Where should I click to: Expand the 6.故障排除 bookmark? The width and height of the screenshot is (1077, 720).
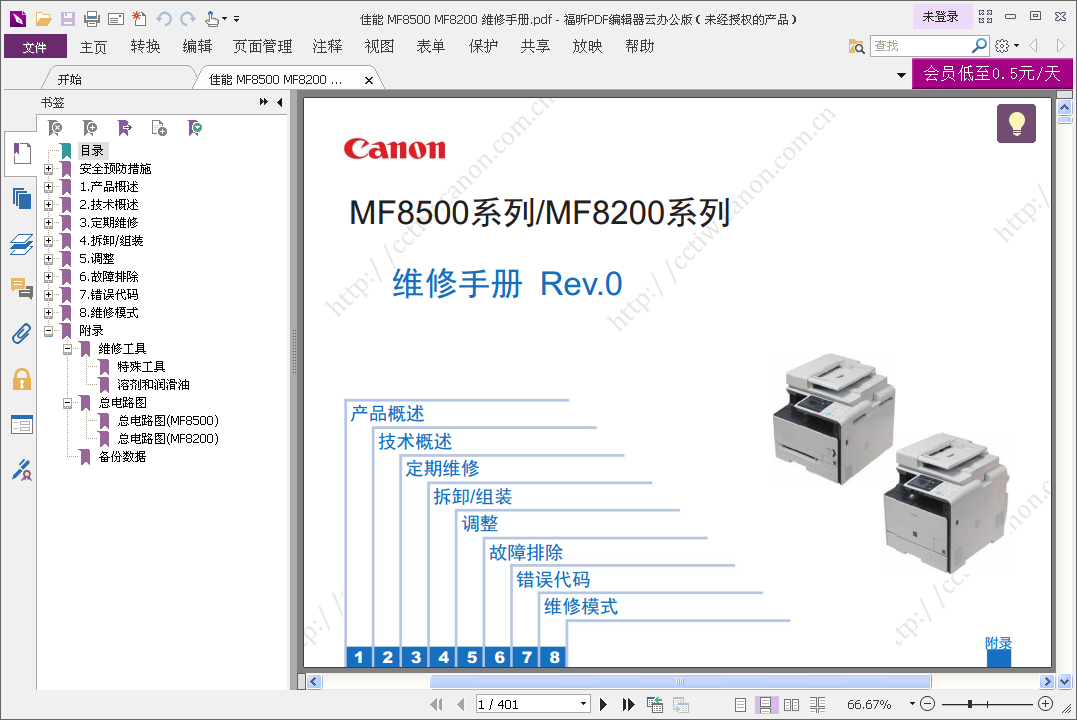click(49, 277)
